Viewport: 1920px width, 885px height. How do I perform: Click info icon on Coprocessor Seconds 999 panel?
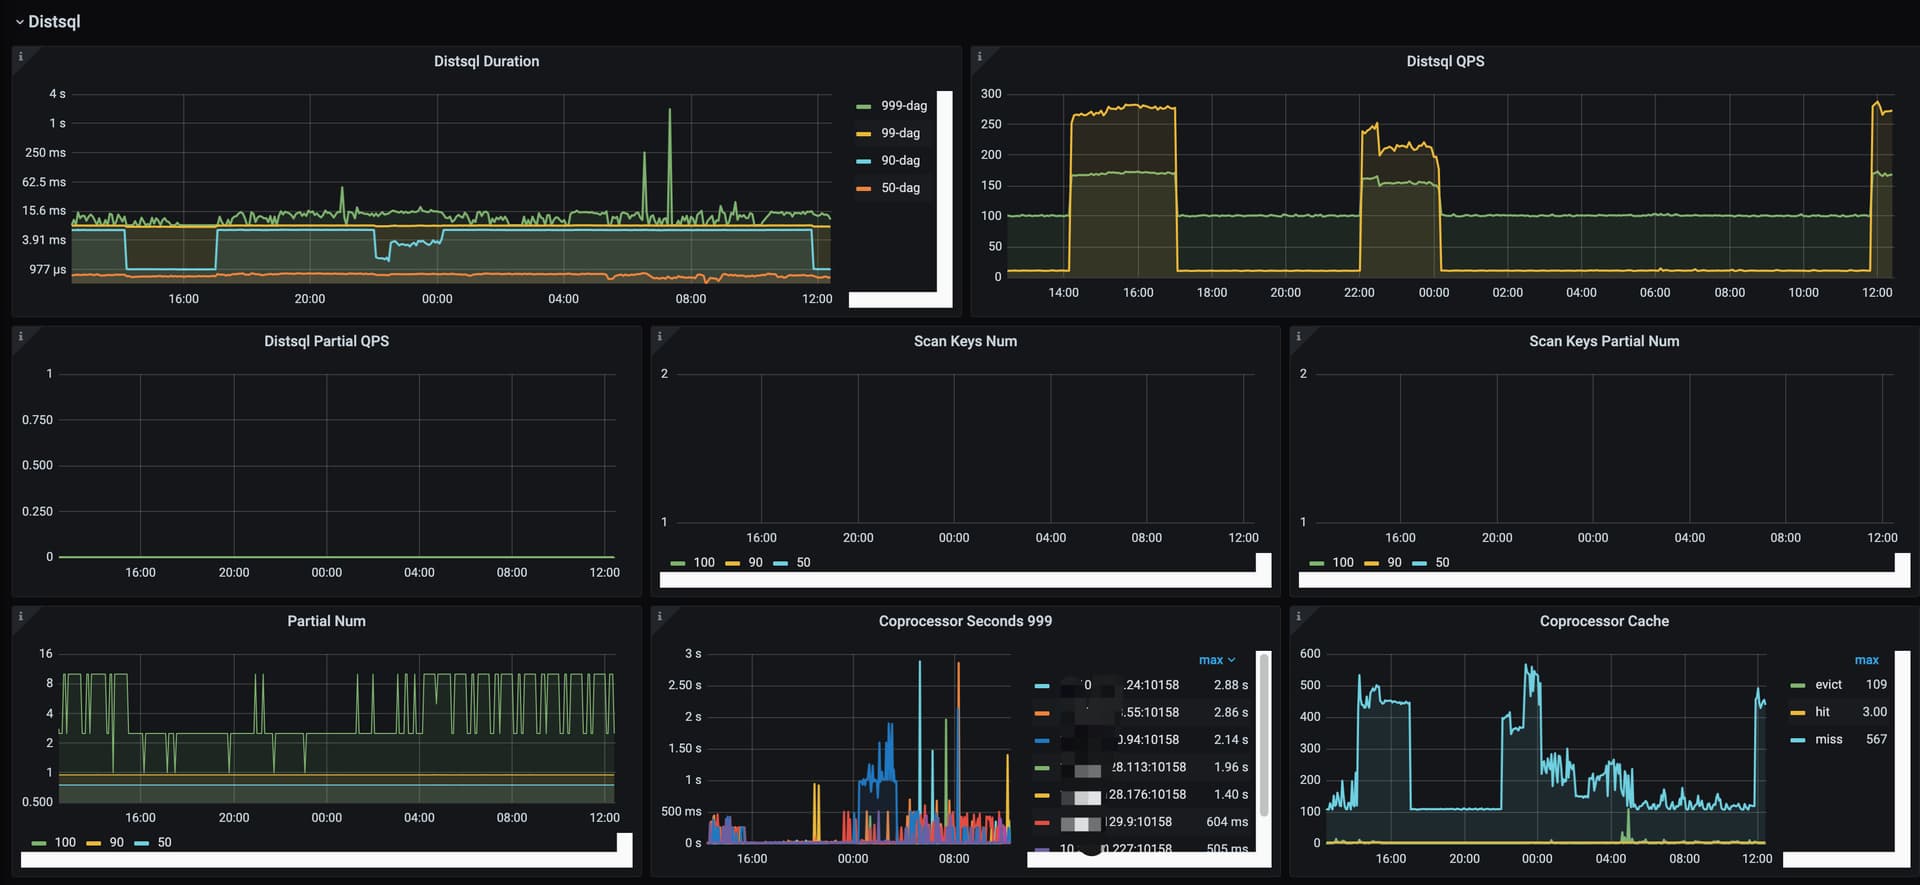(x=659, y=617)
